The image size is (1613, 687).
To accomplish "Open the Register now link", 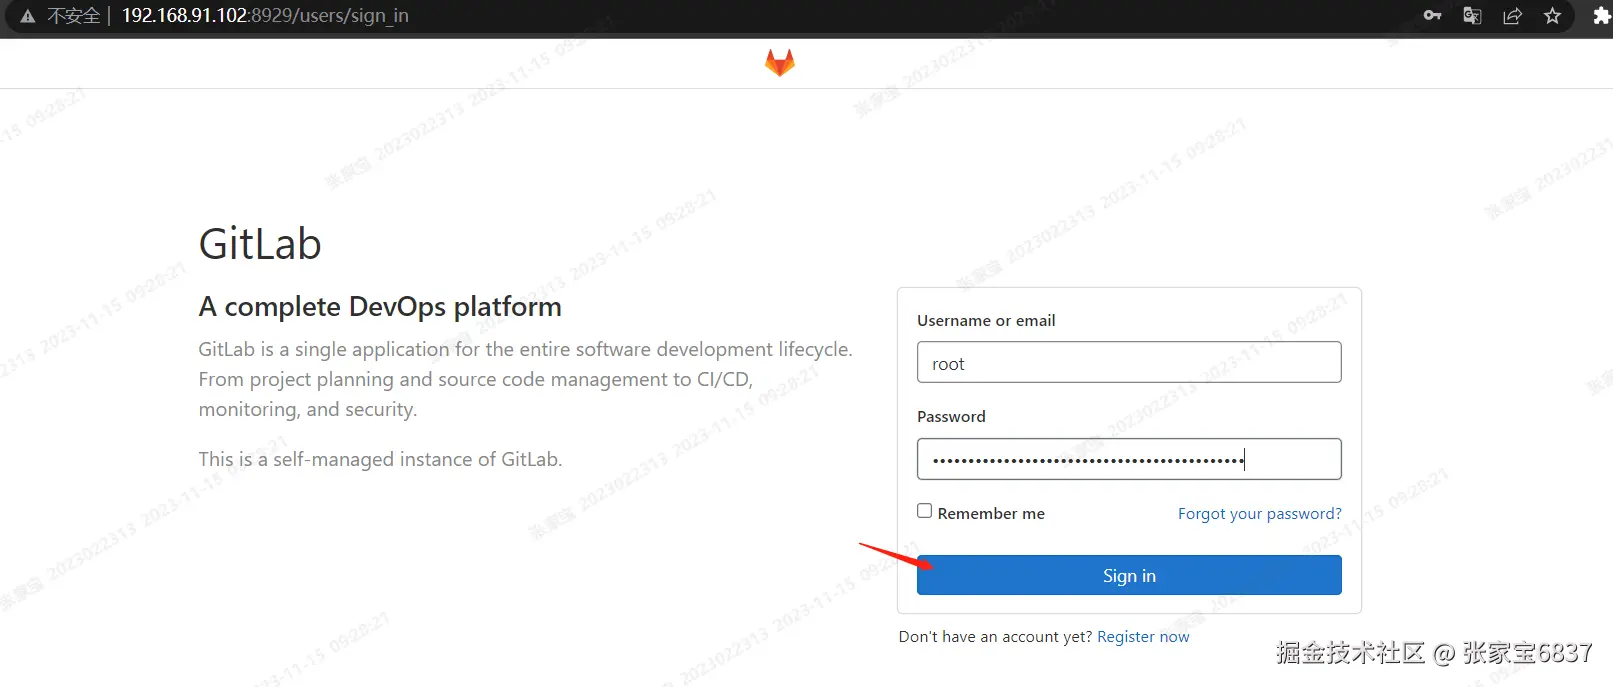I will [x=1143, y=636].
